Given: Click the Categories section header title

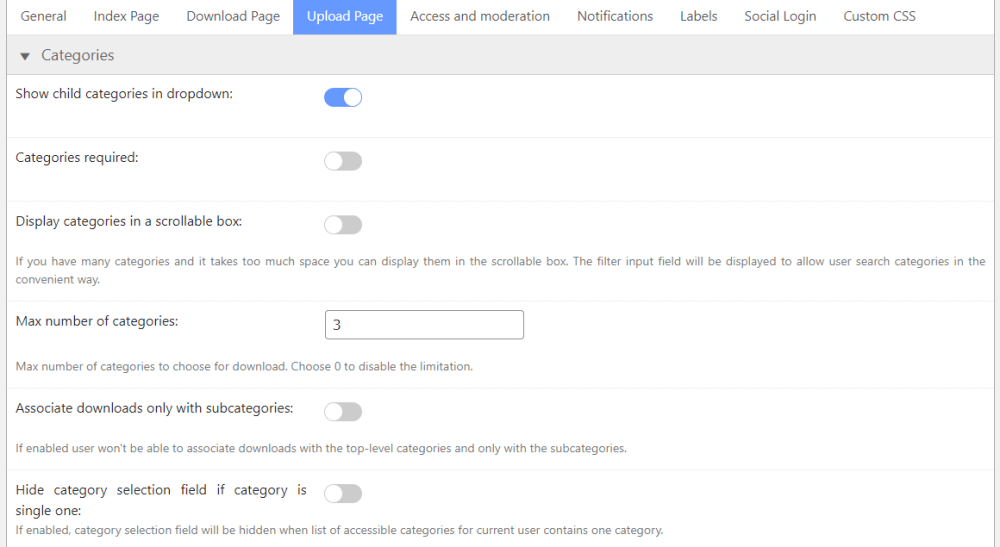Looking at the screenshot, I should tap(78, 56).
